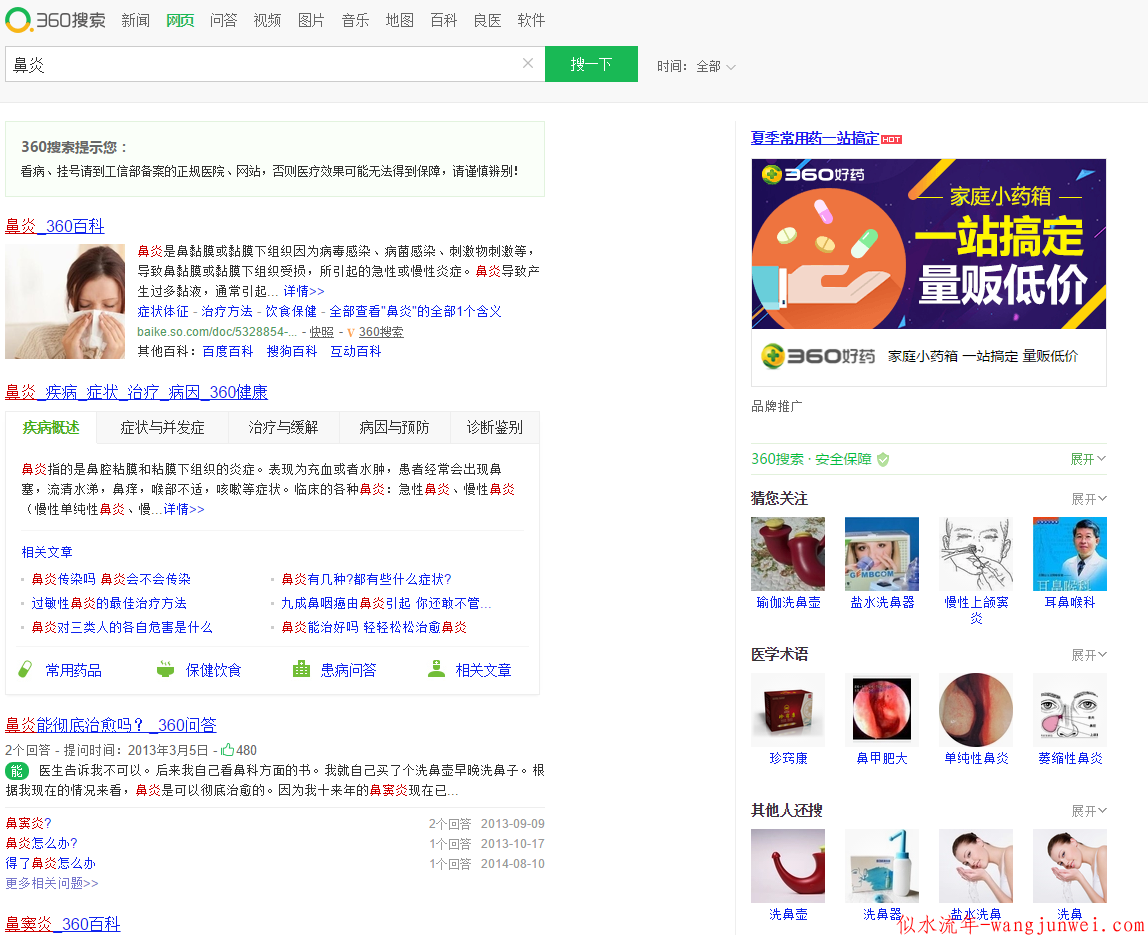This screenshot has height=935, width=1148.
Task: Open the 鼻甲肥大 thumbnail
Action: [x=882, y=710]
